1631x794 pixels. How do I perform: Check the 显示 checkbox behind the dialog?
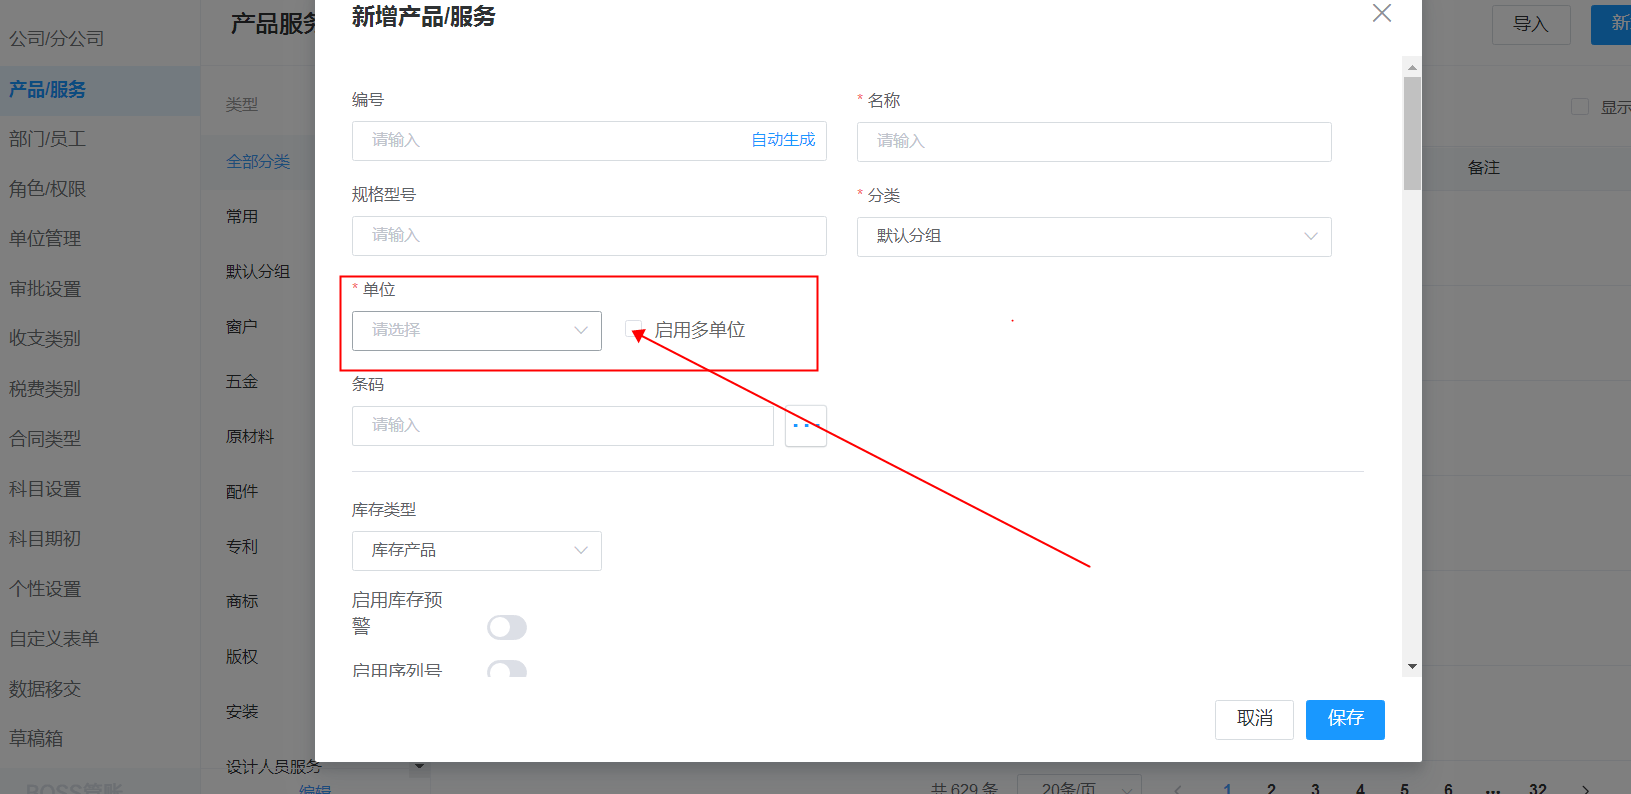[1580, 107]
